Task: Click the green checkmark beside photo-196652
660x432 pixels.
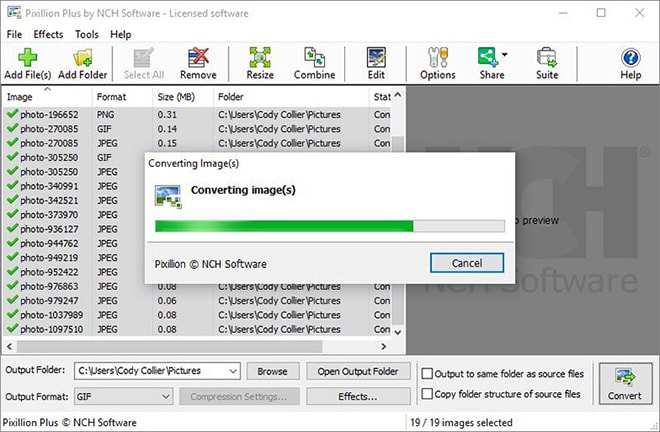Action: 12,114
